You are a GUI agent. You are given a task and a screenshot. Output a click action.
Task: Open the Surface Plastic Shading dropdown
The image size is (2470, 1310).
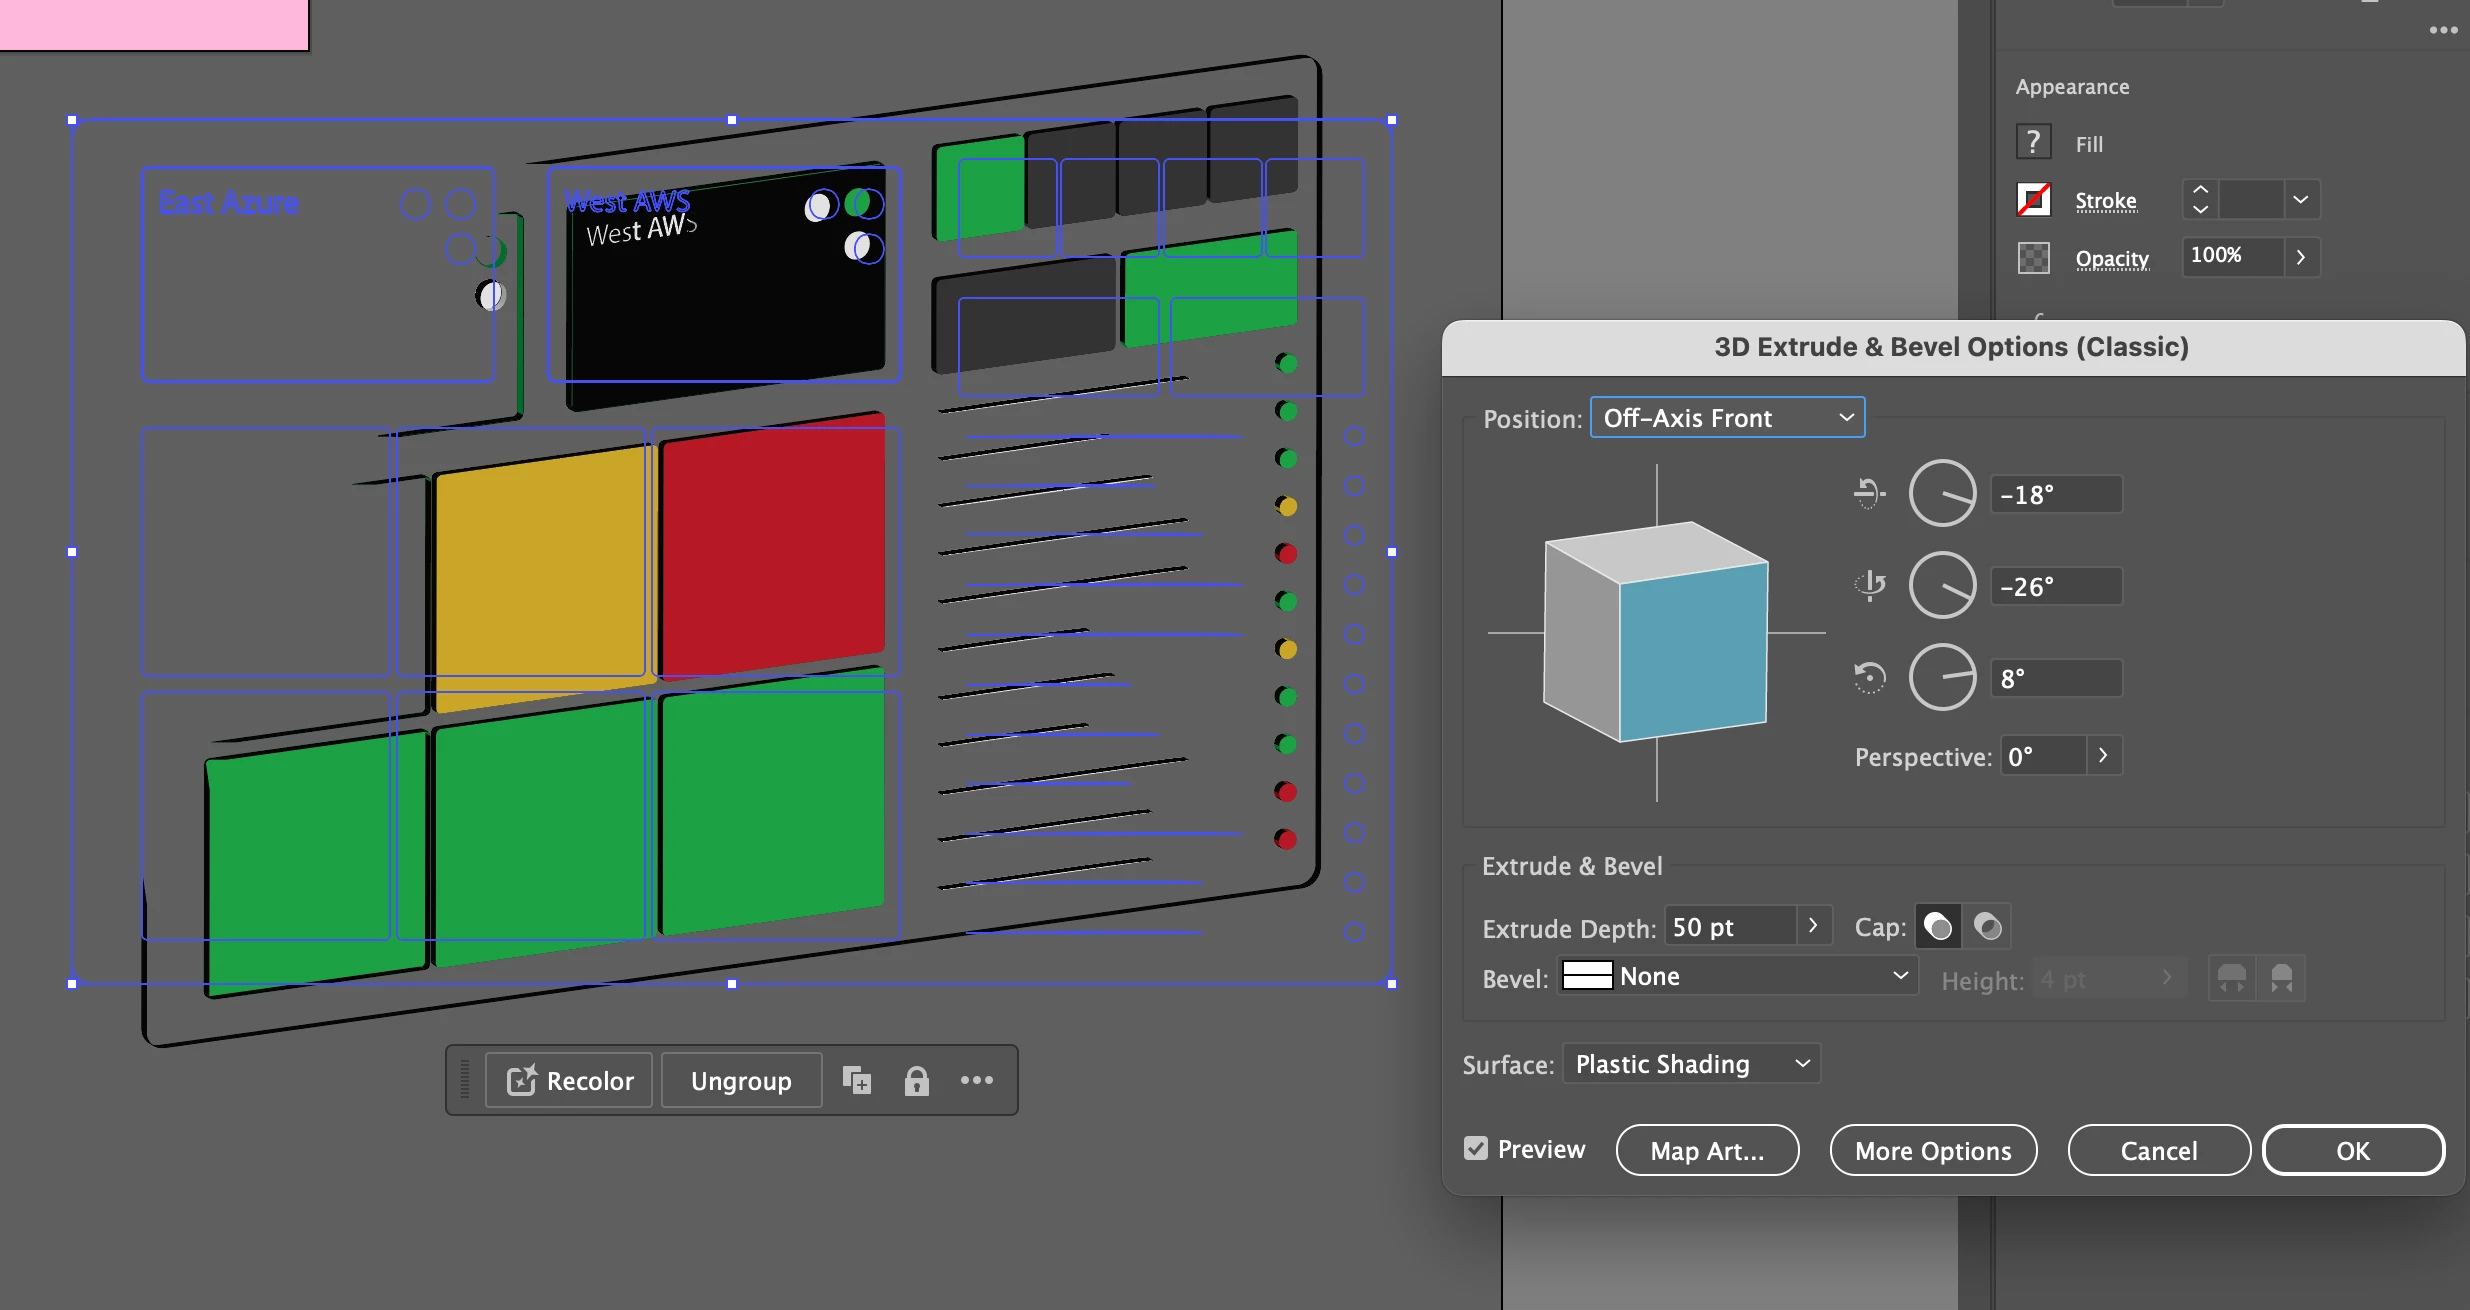(1691, 1064)
